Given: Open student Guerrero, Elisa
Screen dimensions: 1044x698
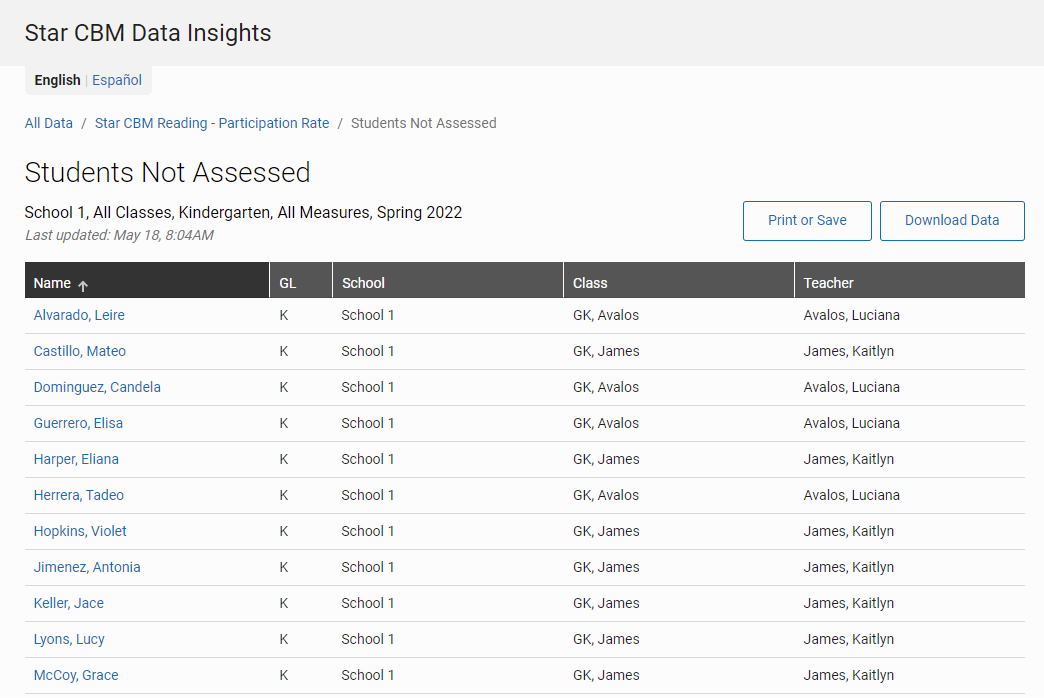Looking at the screenshot, I should click(x=79, y=423).
